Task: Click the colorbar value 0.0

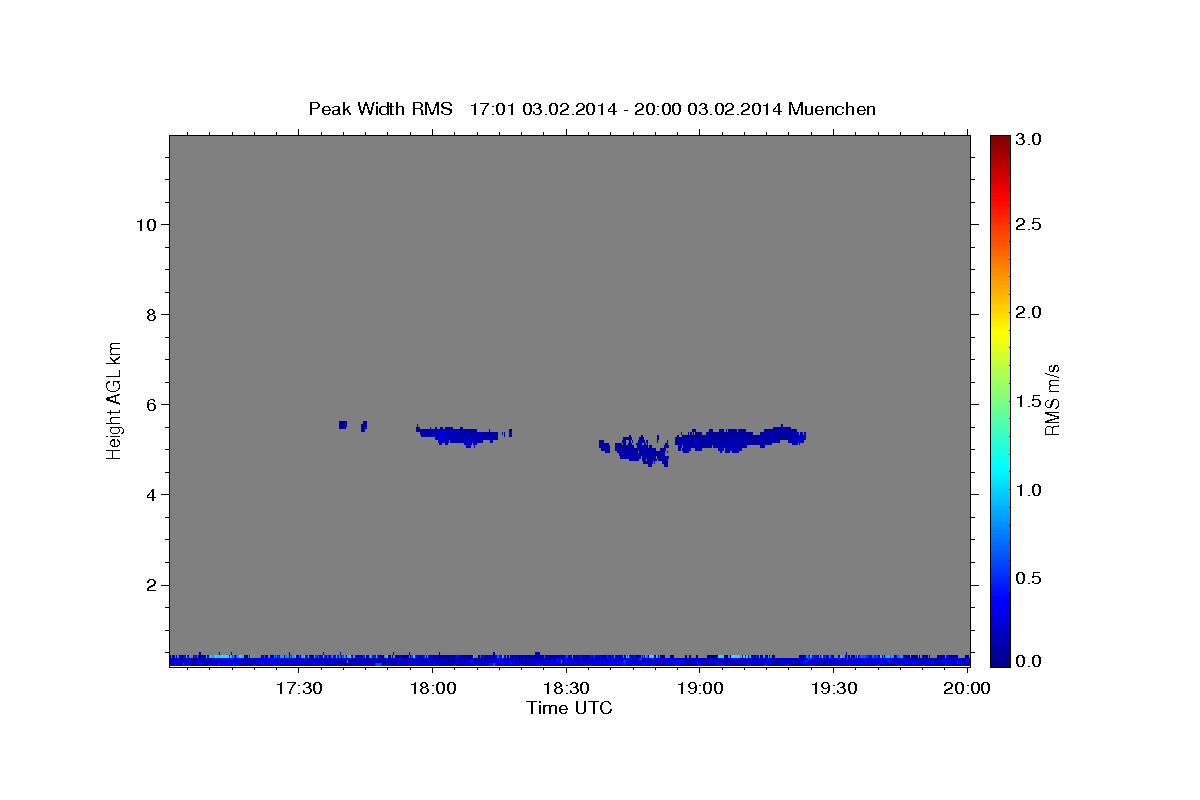Action: coord(1030,661)
